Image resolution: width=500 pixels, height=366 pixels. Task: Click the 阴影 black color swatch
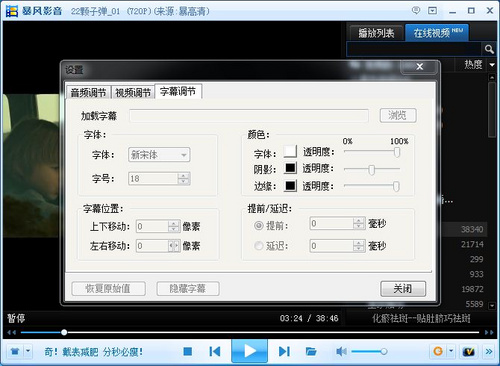[290, 168]
